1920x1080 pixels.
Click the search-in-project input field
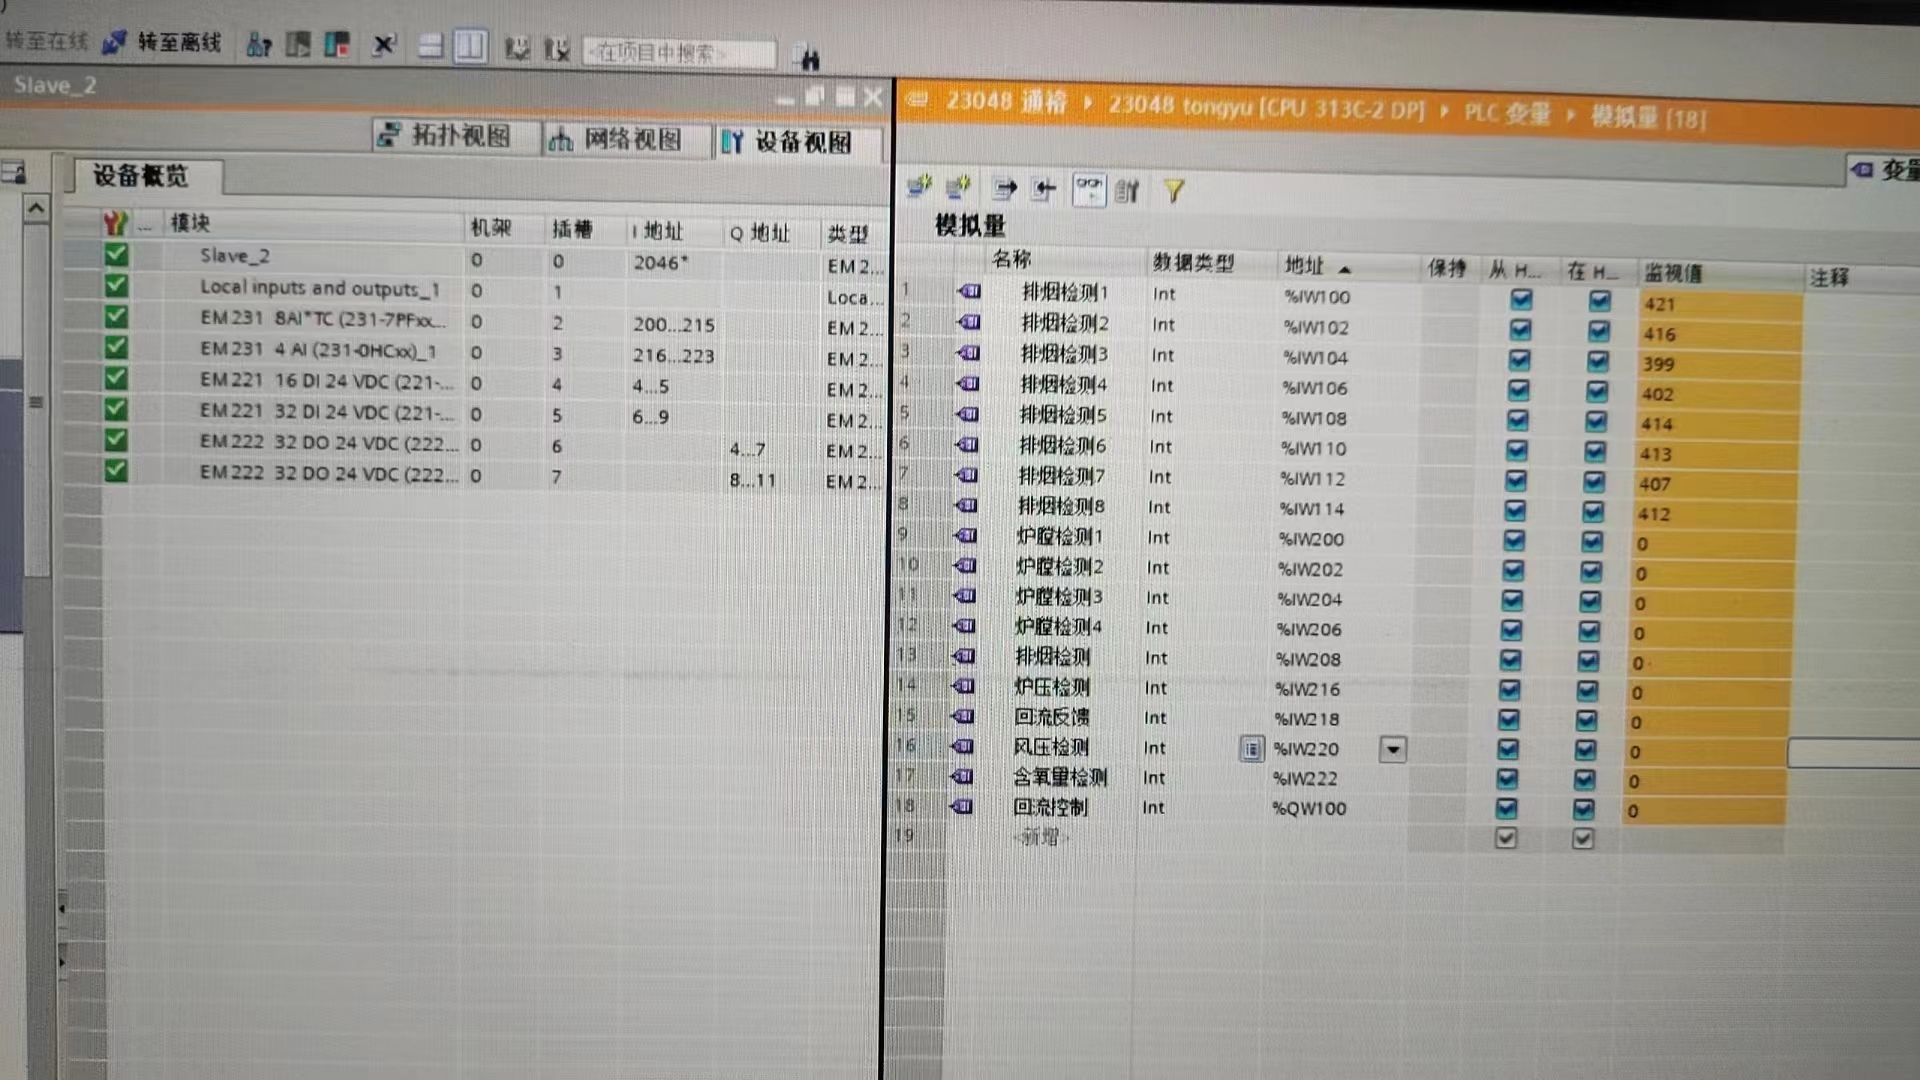pyautogui.click(x=679, y=52)
